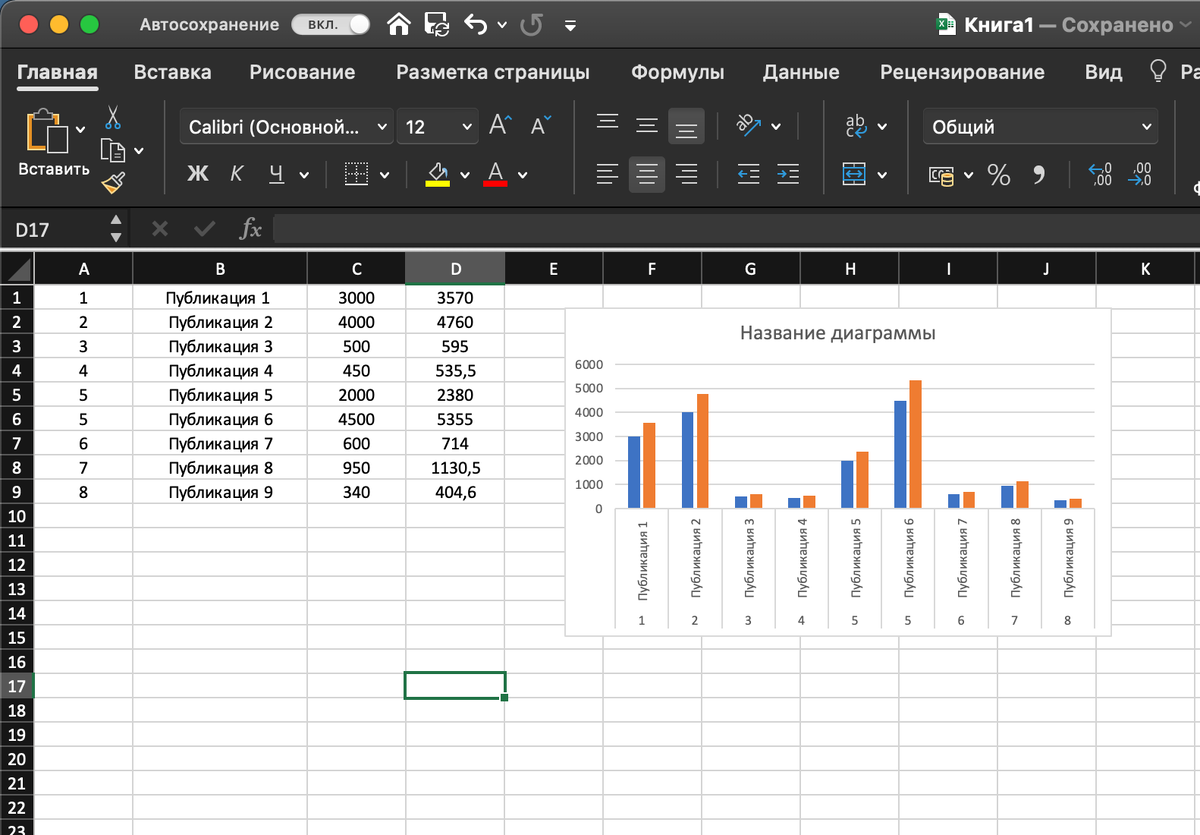Image resolution: width=1200 pixels, height=835 pixels.
Task: Expand the Вставить paste options arrow
Action: click(80, 128)
